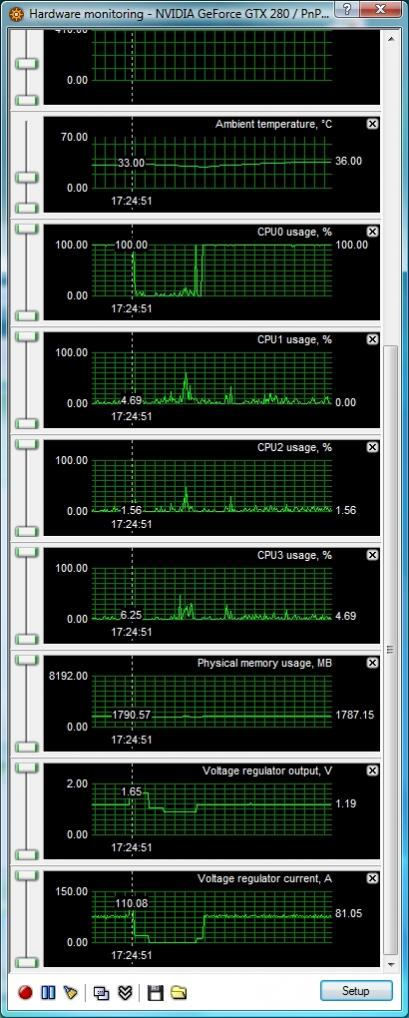Click the upper slider handle beside CPU0 usage
409x1018 pixels.
[27, 229]
